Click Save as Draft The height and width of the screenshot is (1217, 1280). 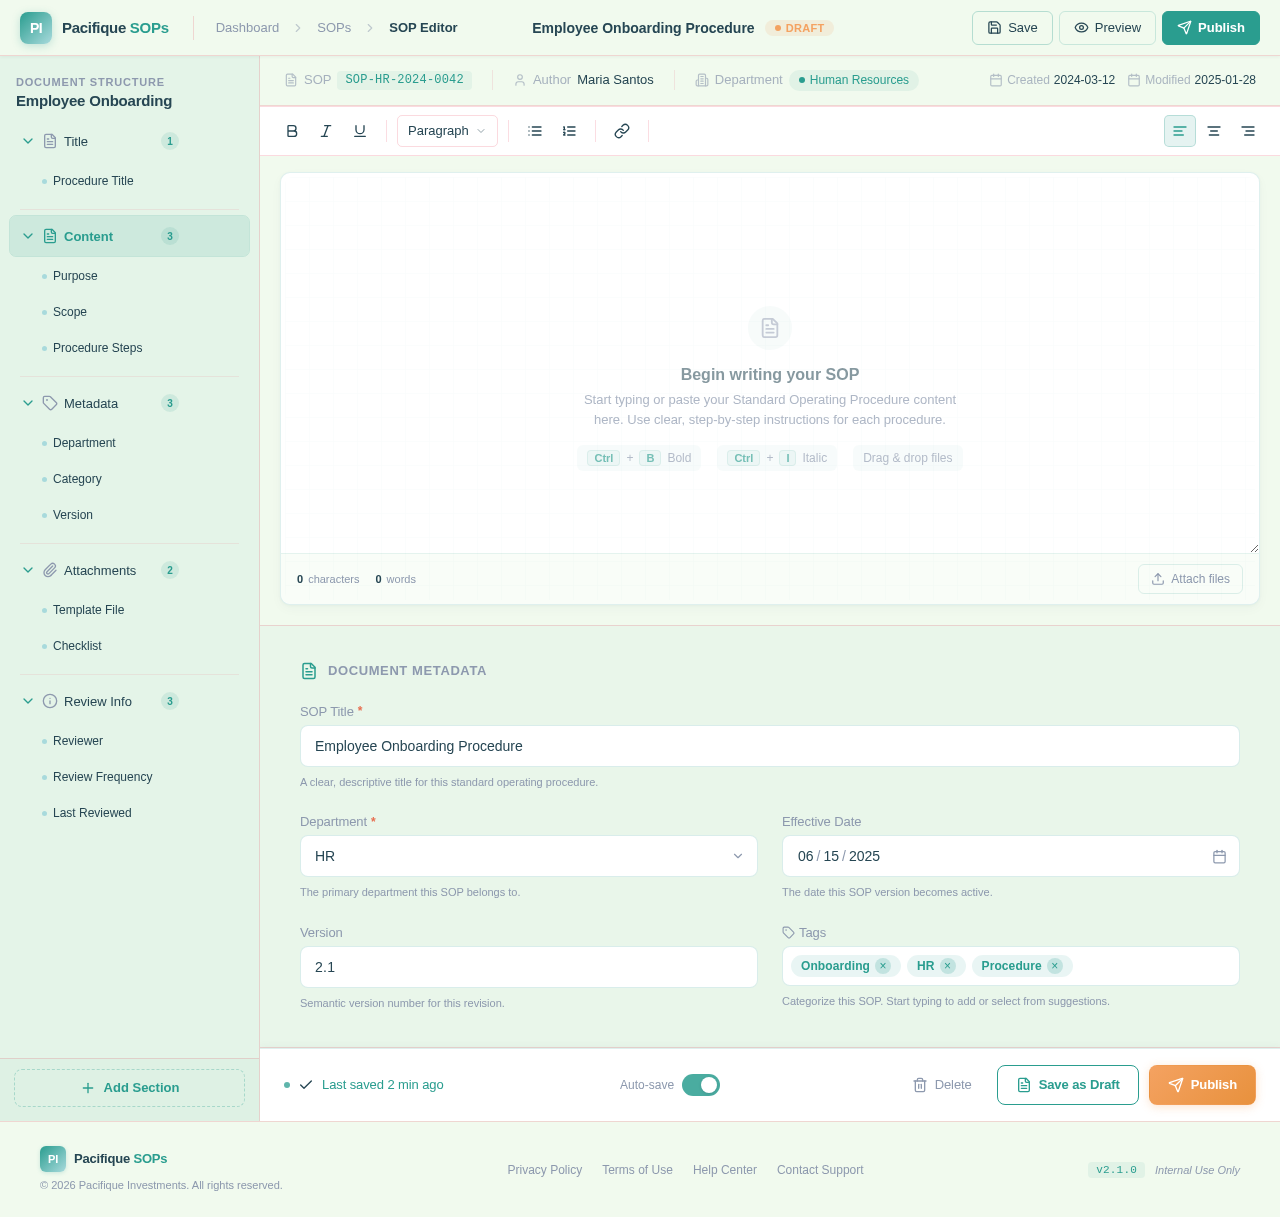coord(1068,1085)
